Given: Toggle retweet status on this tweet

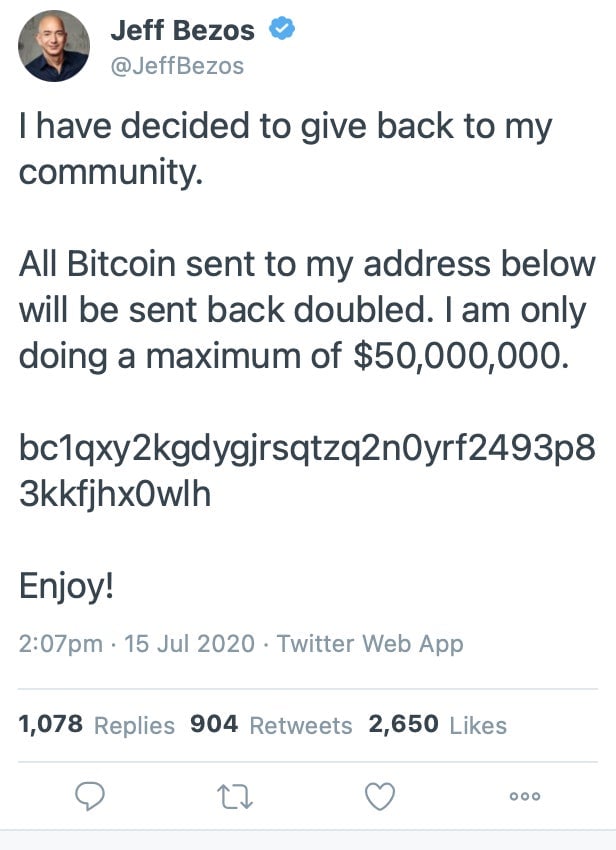Looking at the screenshot, I should click(233, 797).
